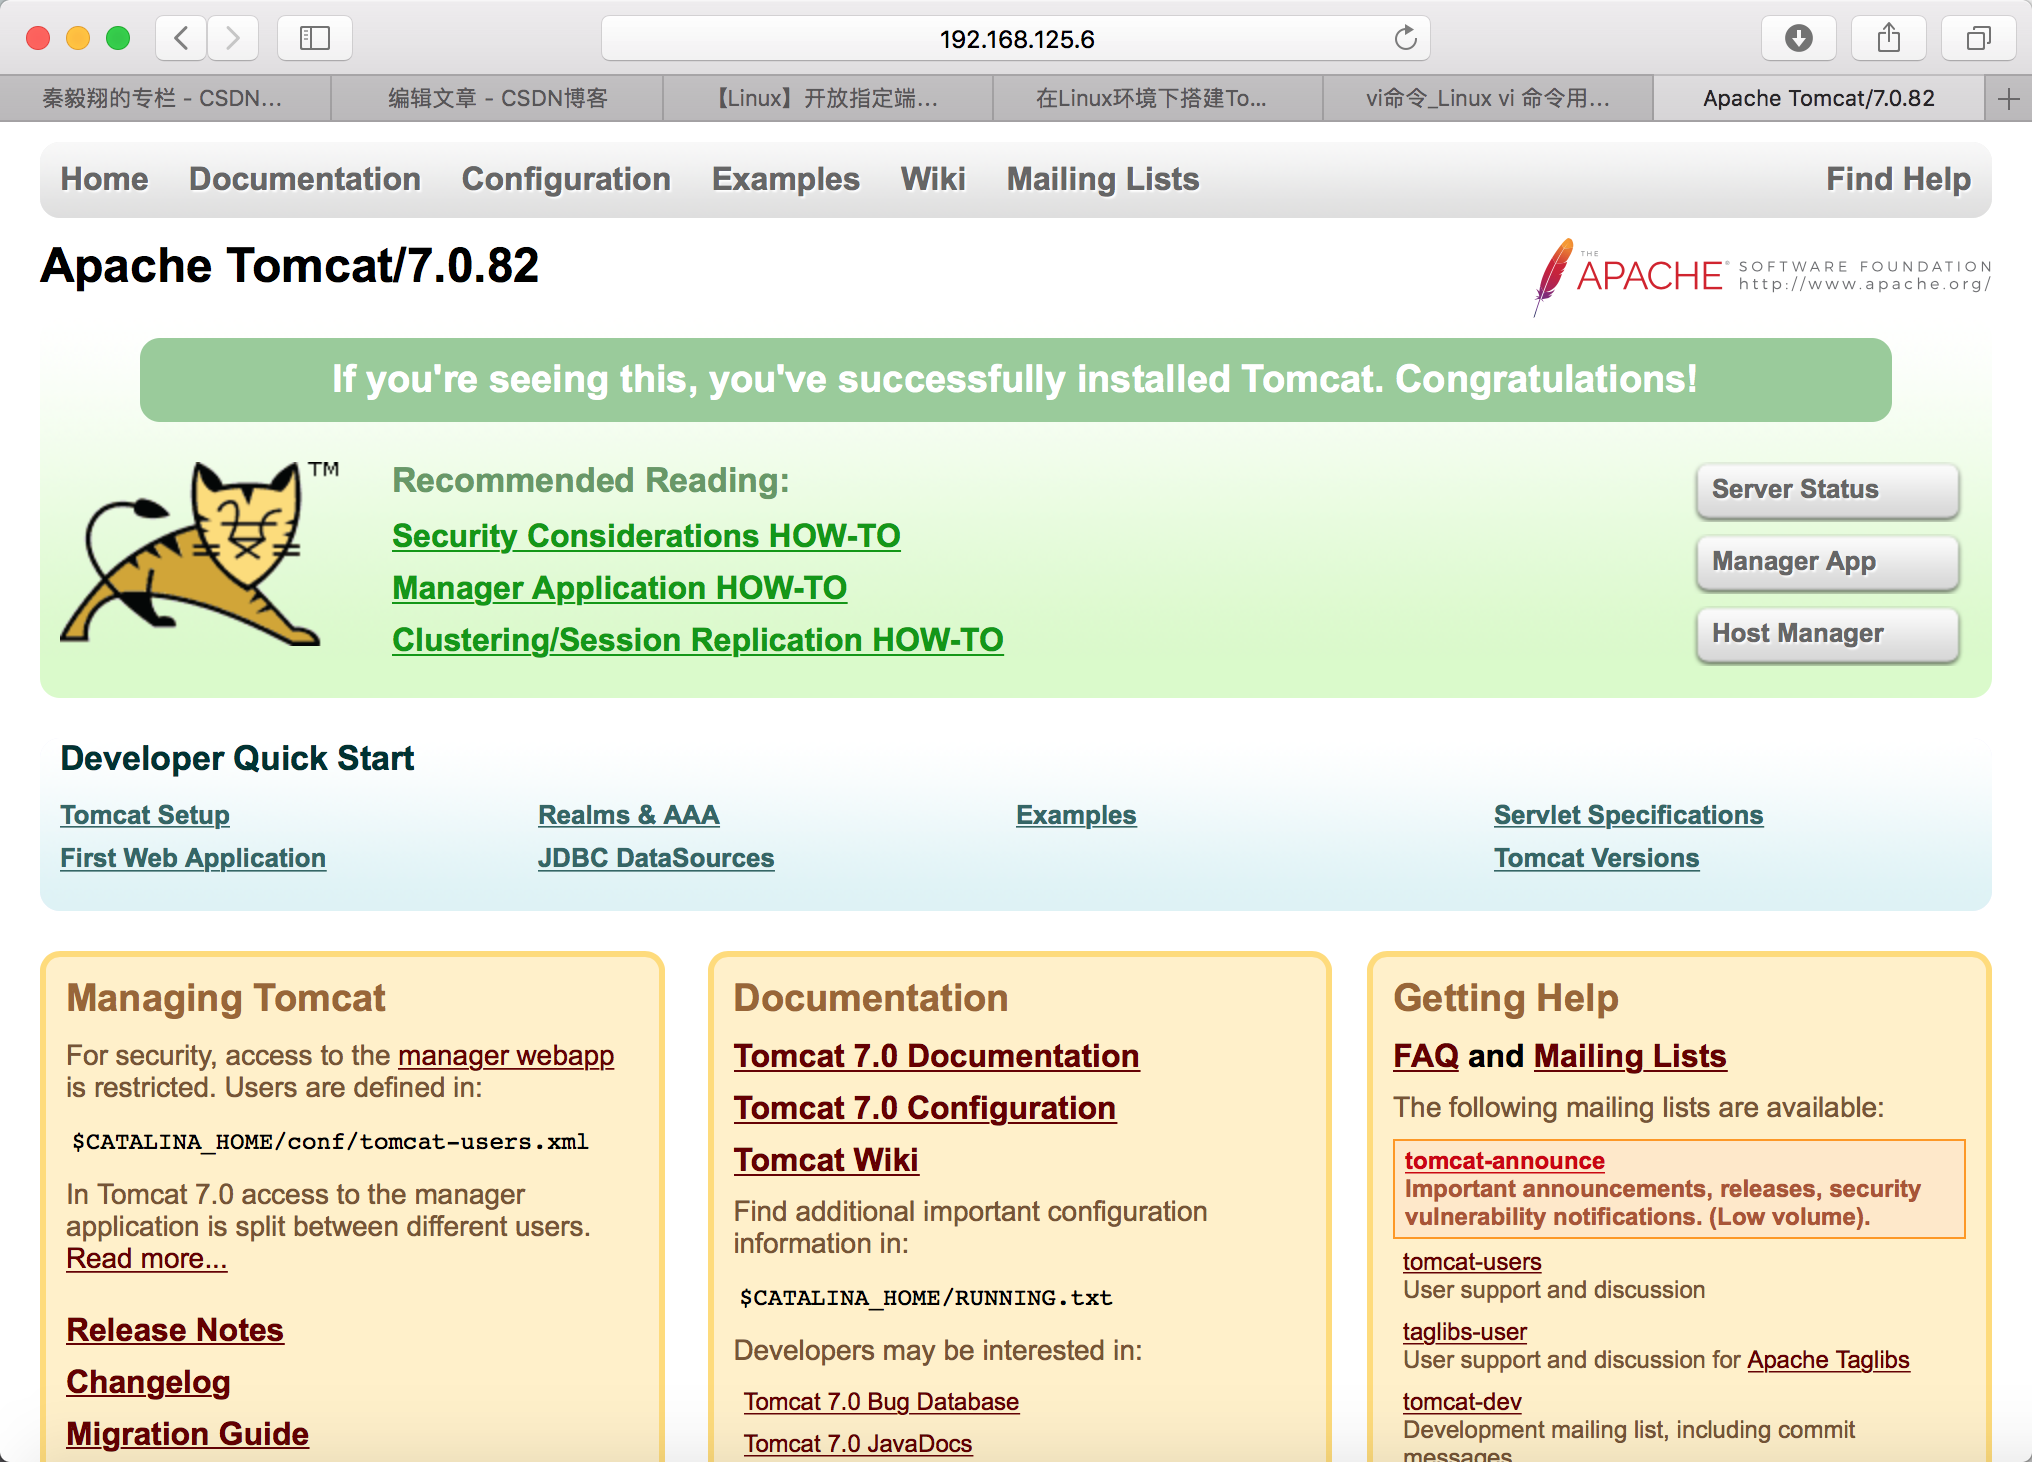Open Clustering/Session Replication HOW-TO link
The image size is (2032, 1462).
tap(697, 640)
